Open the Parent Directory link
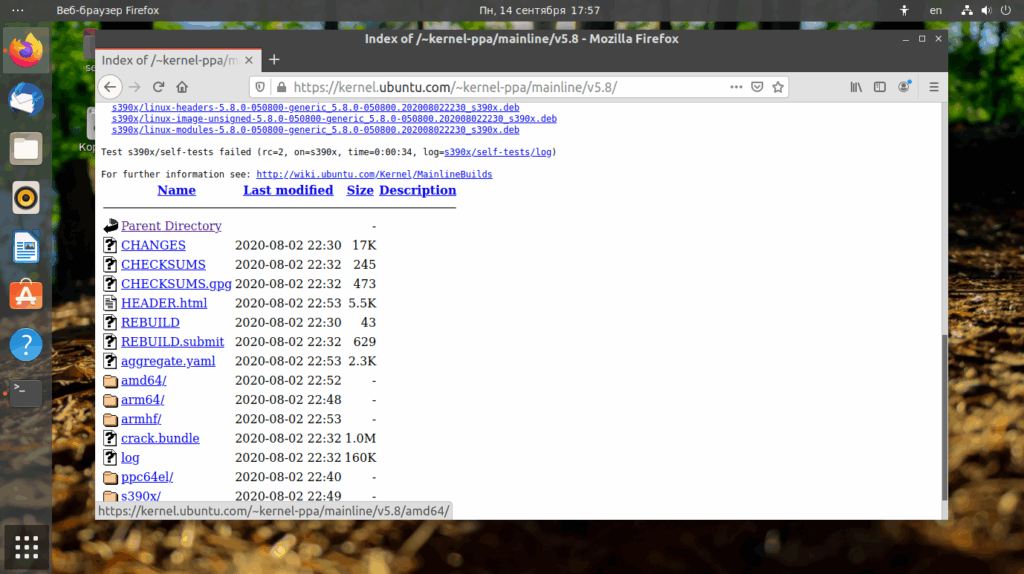This screenshot has width=1024, height=574. click(171, 226)
